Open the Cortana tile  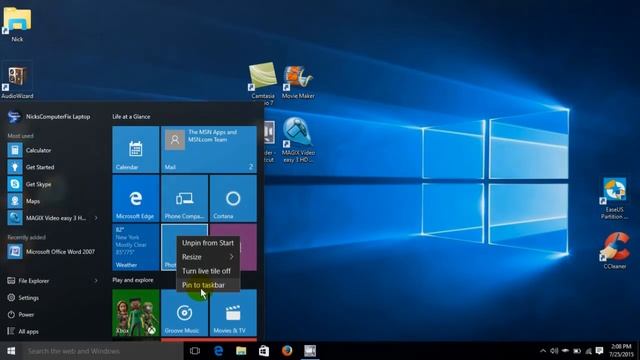[x=233, y=198]
